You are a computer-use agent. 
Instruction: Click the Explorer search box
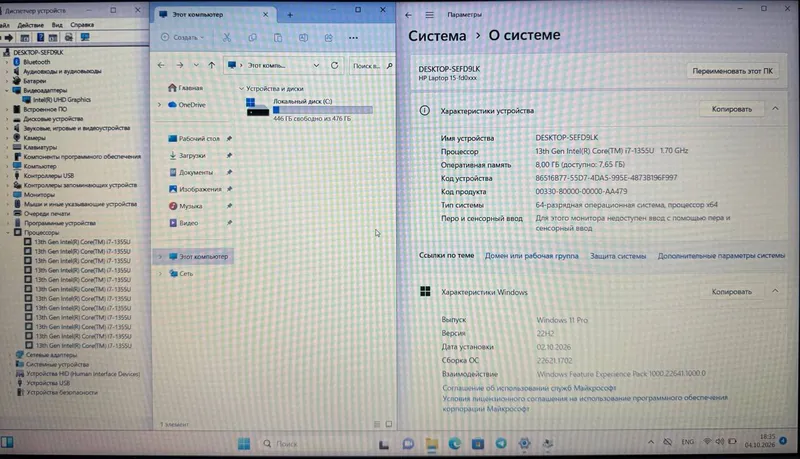coord(372,65)
